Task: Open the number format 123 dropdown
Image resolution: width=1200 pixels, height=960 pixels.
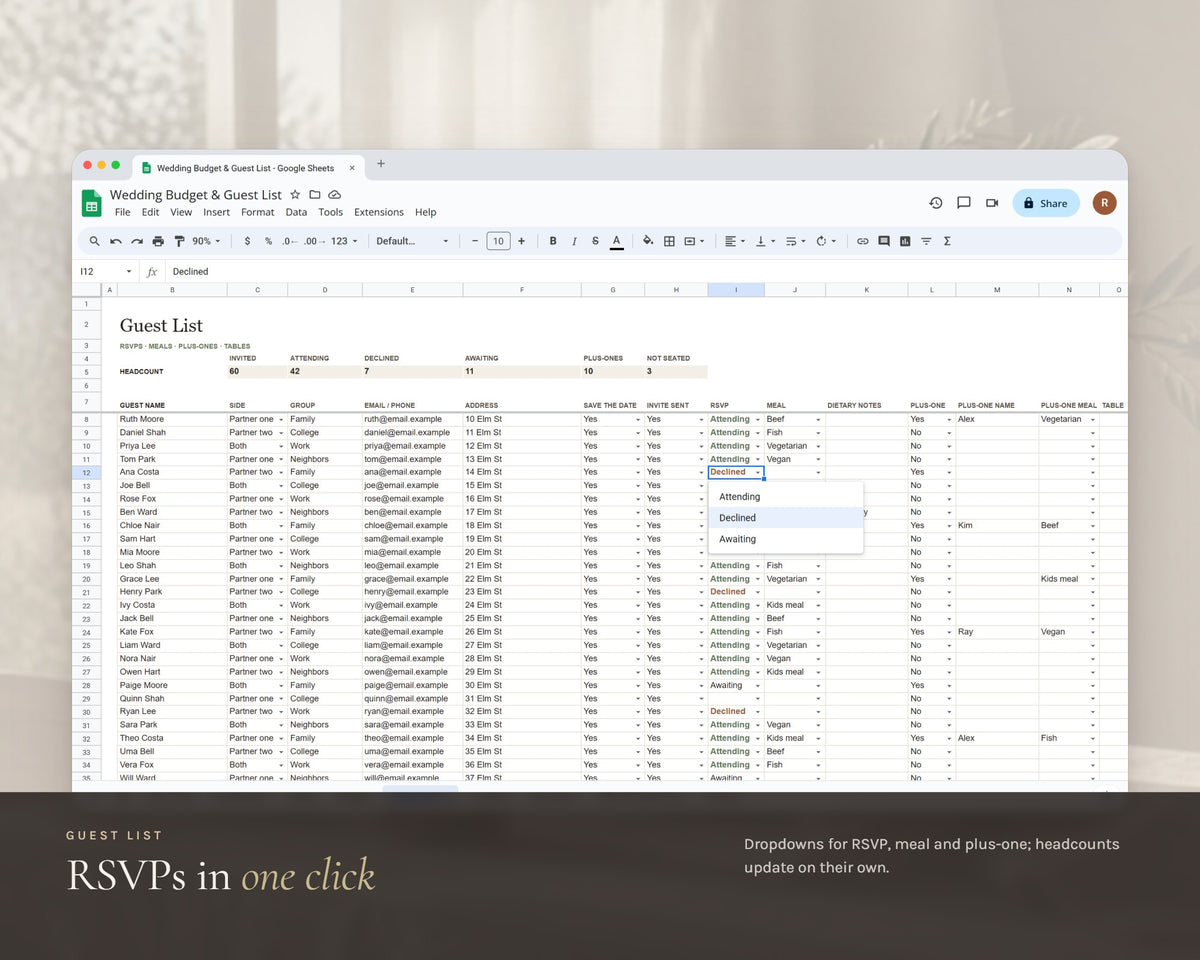Action: 344,241
